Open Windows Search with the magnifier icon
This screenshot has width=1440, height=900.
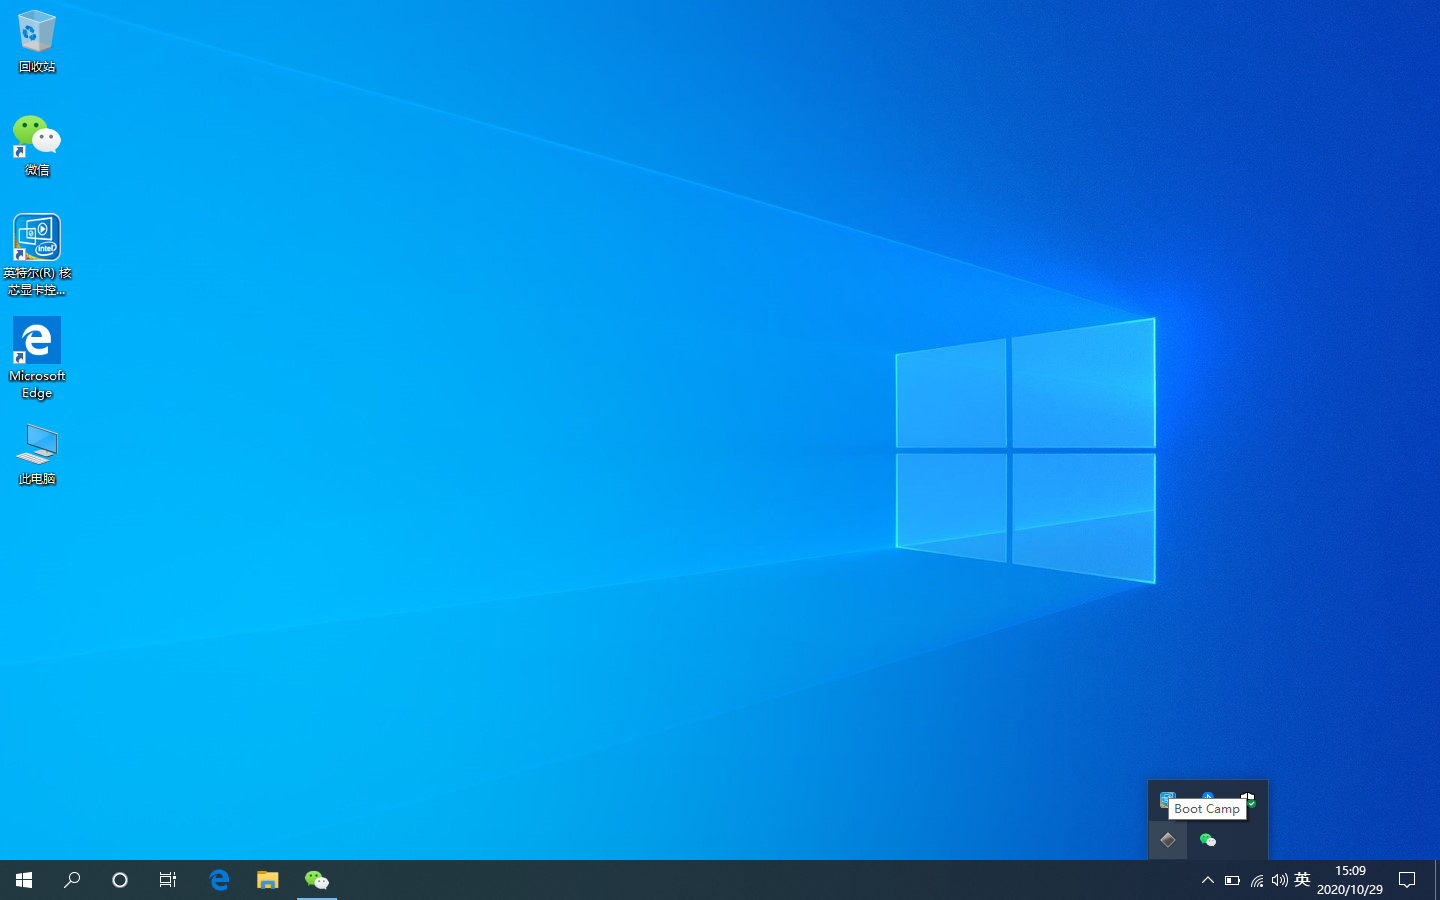tap(71, 880)
